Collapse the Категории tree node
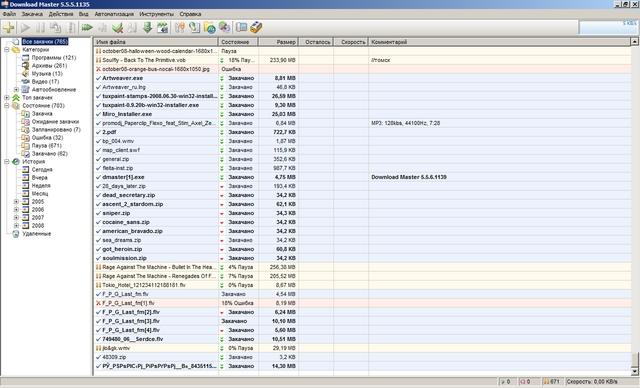The width and height of the screenshot is (640, 388). (7, 50)
